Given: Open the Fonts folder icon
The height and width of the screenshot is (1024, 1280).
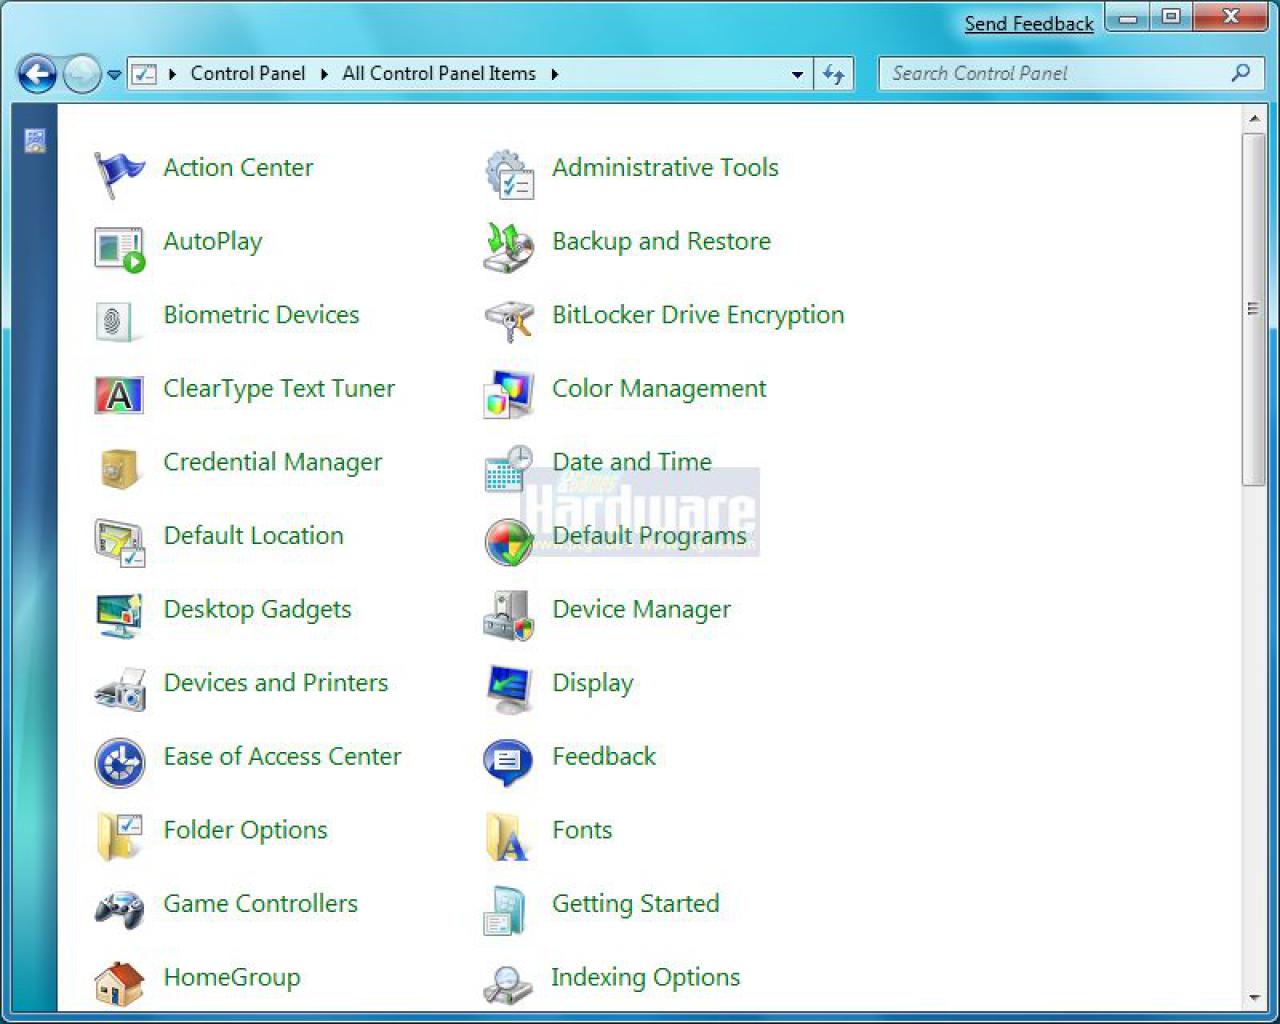Looking at the screenshot, I should (x=506, y=836).
